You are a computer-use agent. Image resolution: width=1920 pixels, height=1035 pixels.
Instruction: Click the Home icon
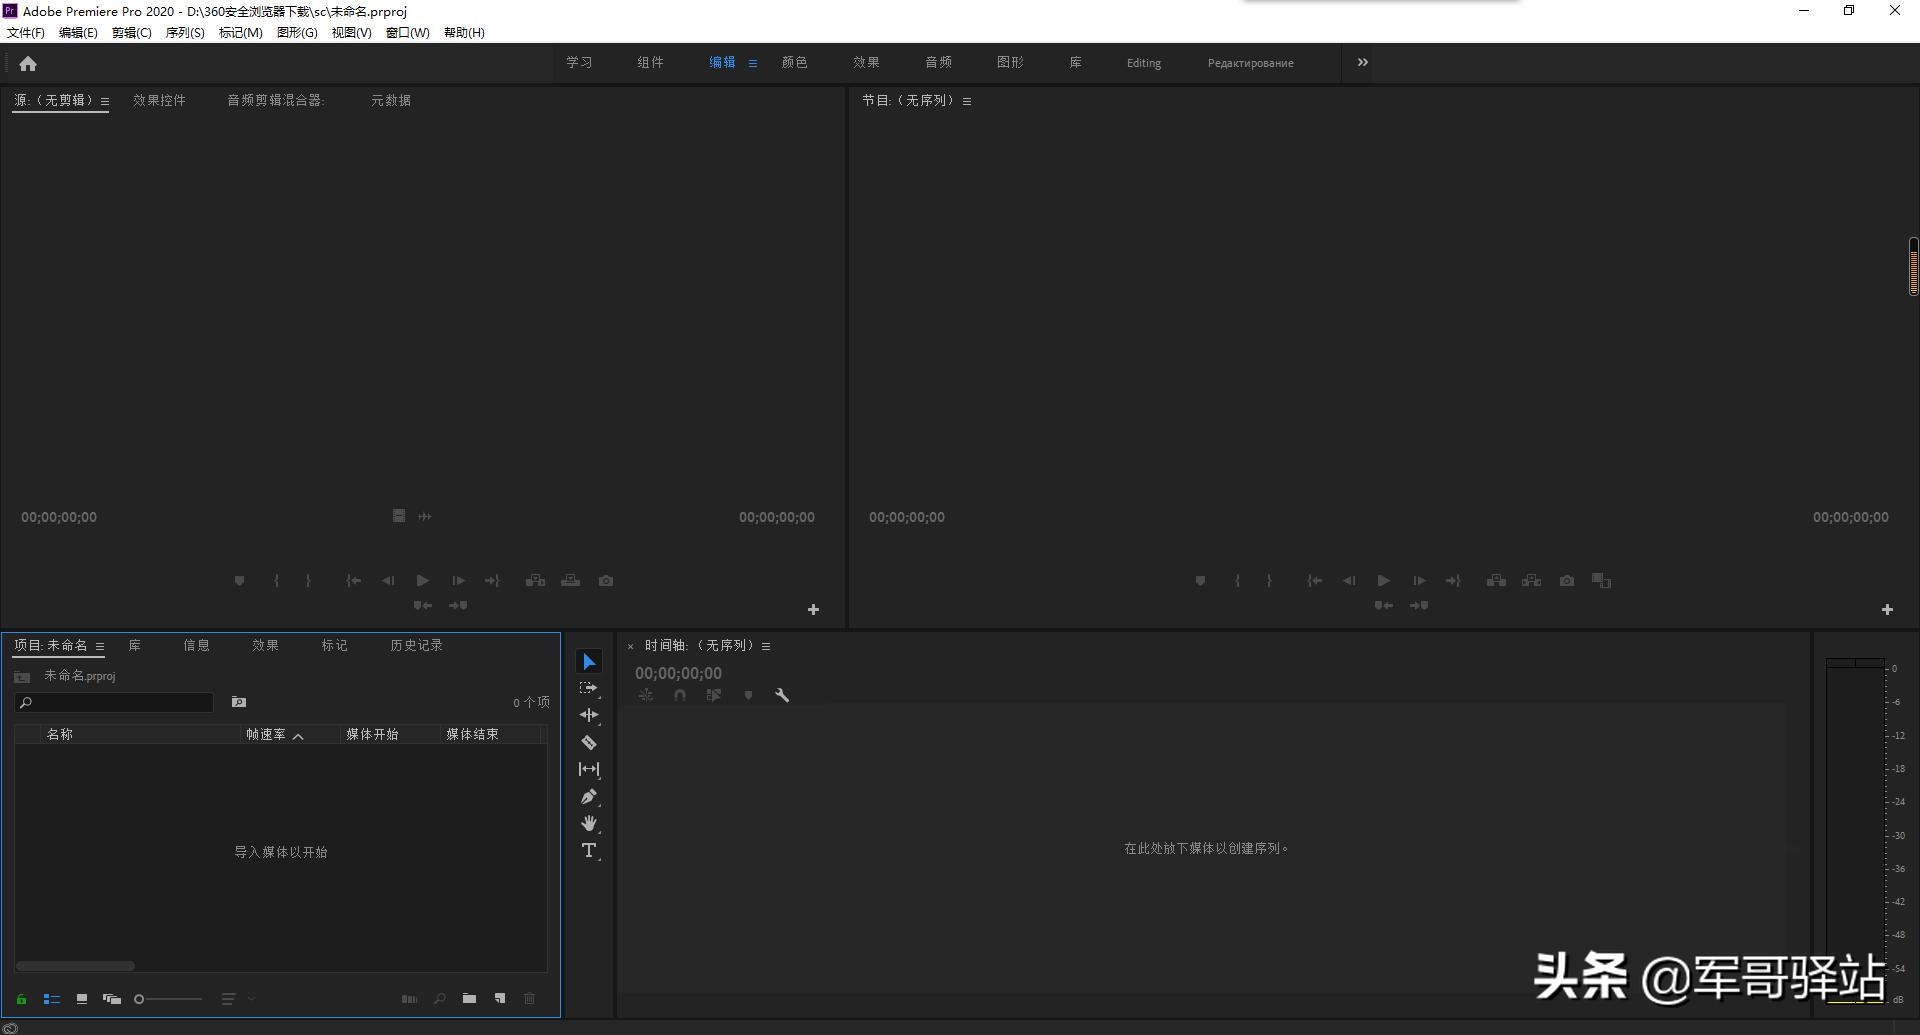(x=28, y=64)
